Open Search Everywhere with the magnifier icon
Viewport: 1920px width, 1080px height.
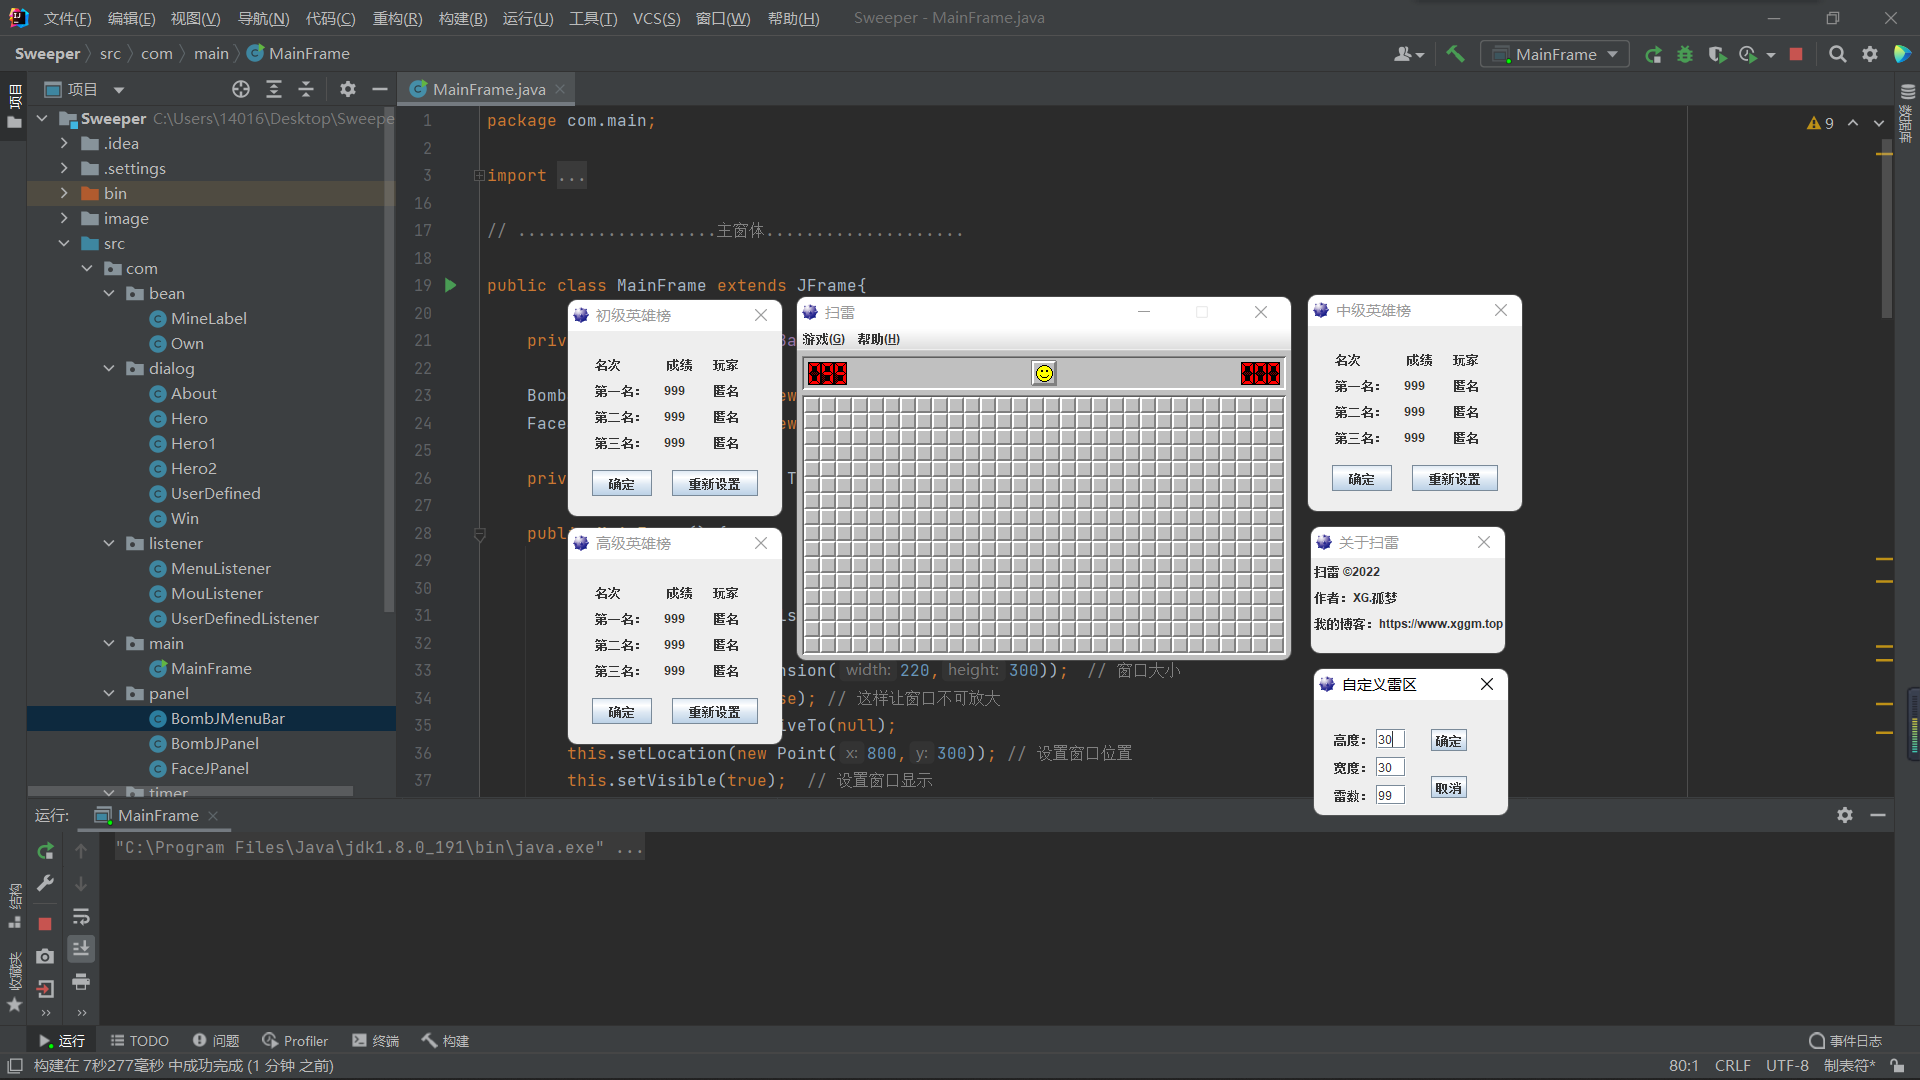coord(1837,54)
